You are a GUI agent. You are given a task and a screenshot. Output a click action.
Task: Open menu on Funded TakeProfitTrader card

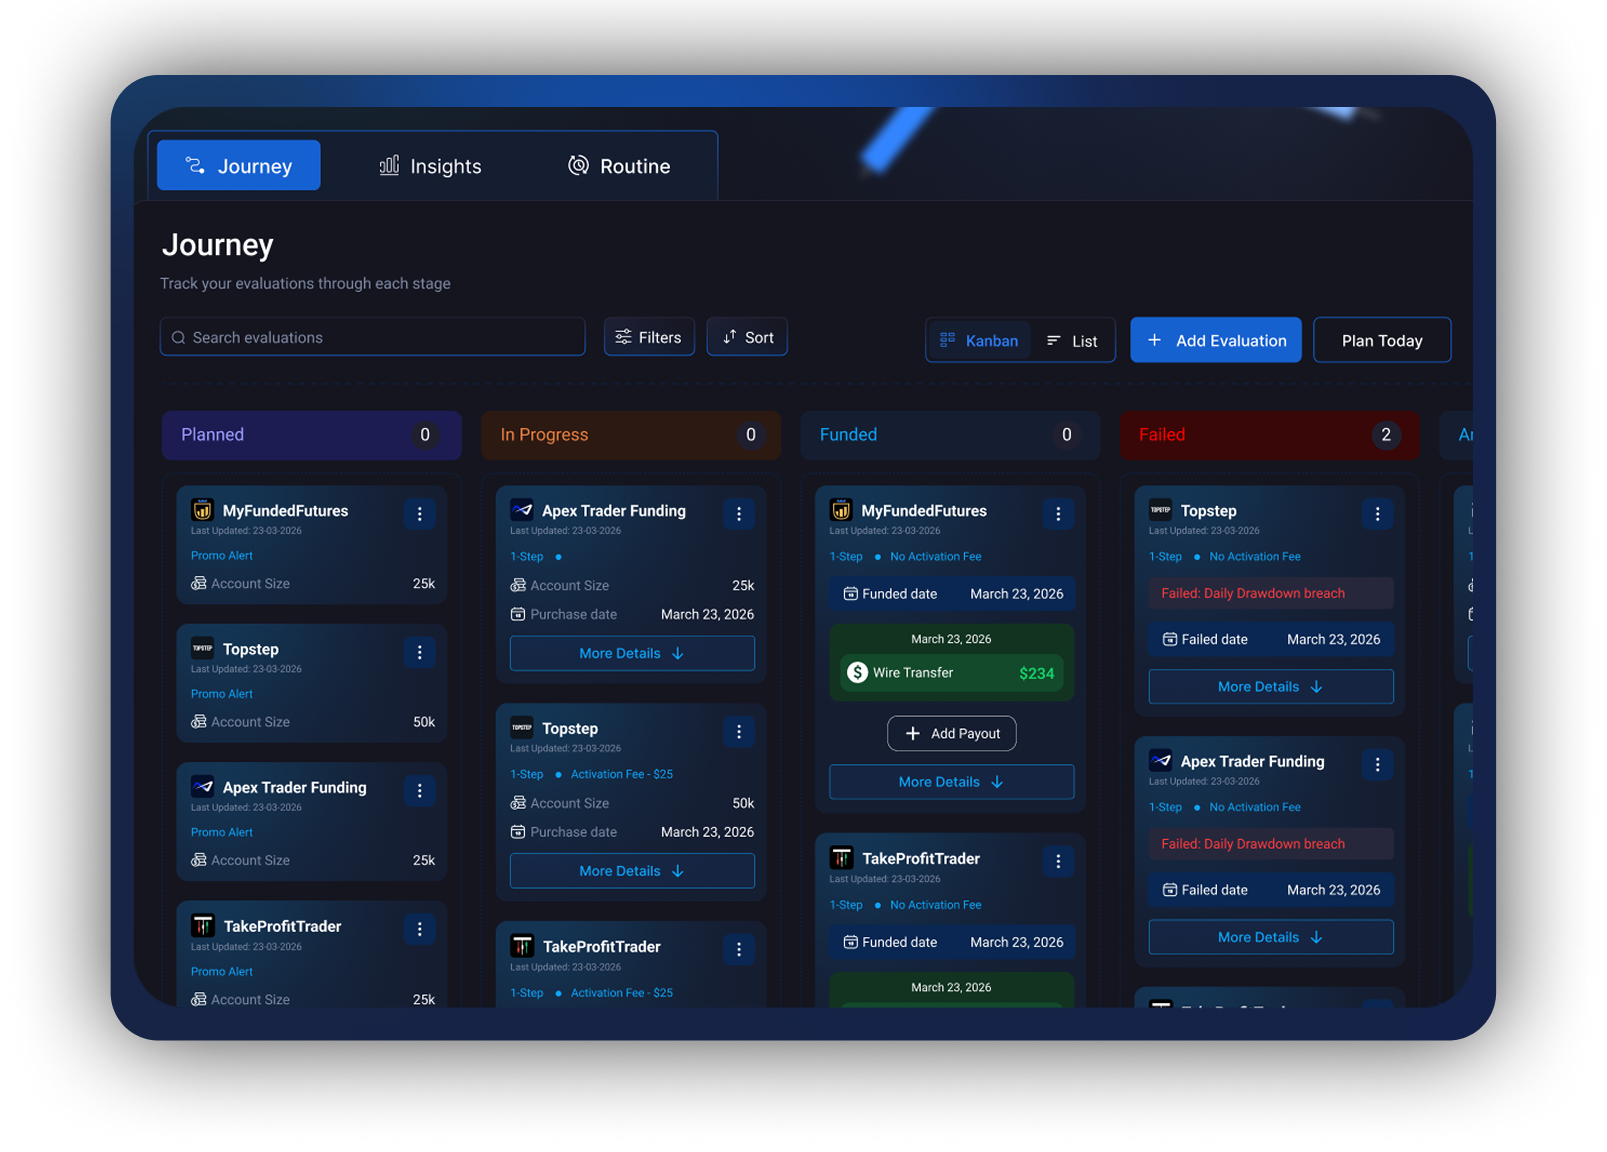[1058, 861]
